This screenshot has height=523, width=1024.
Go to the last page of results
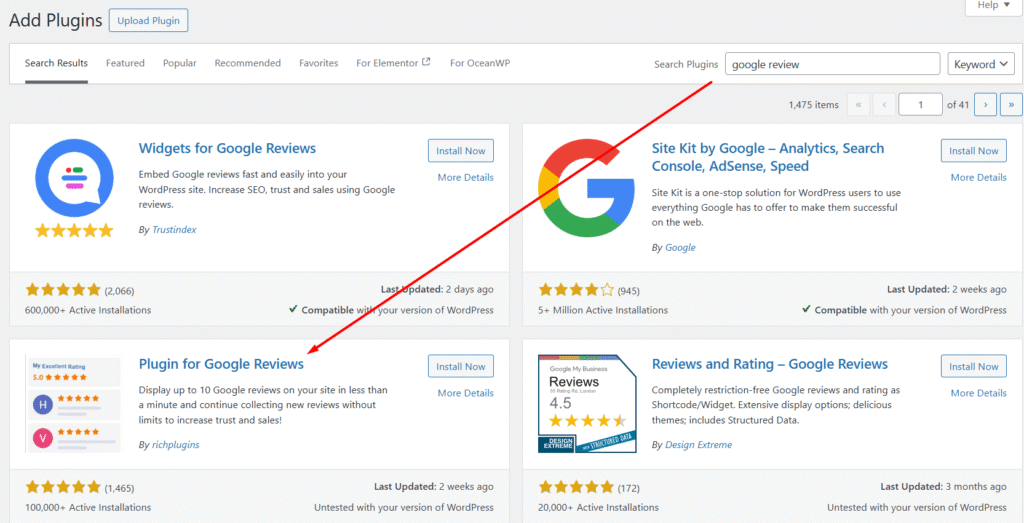(x=1011, y=104)
